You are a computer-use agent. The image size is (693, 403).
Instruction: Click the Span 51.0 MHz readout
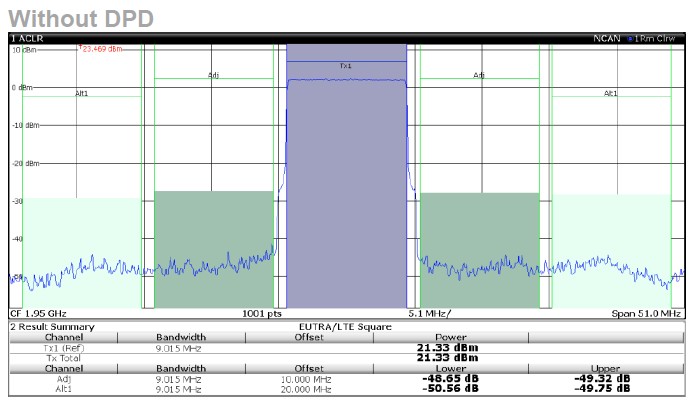tap(646, 314)
